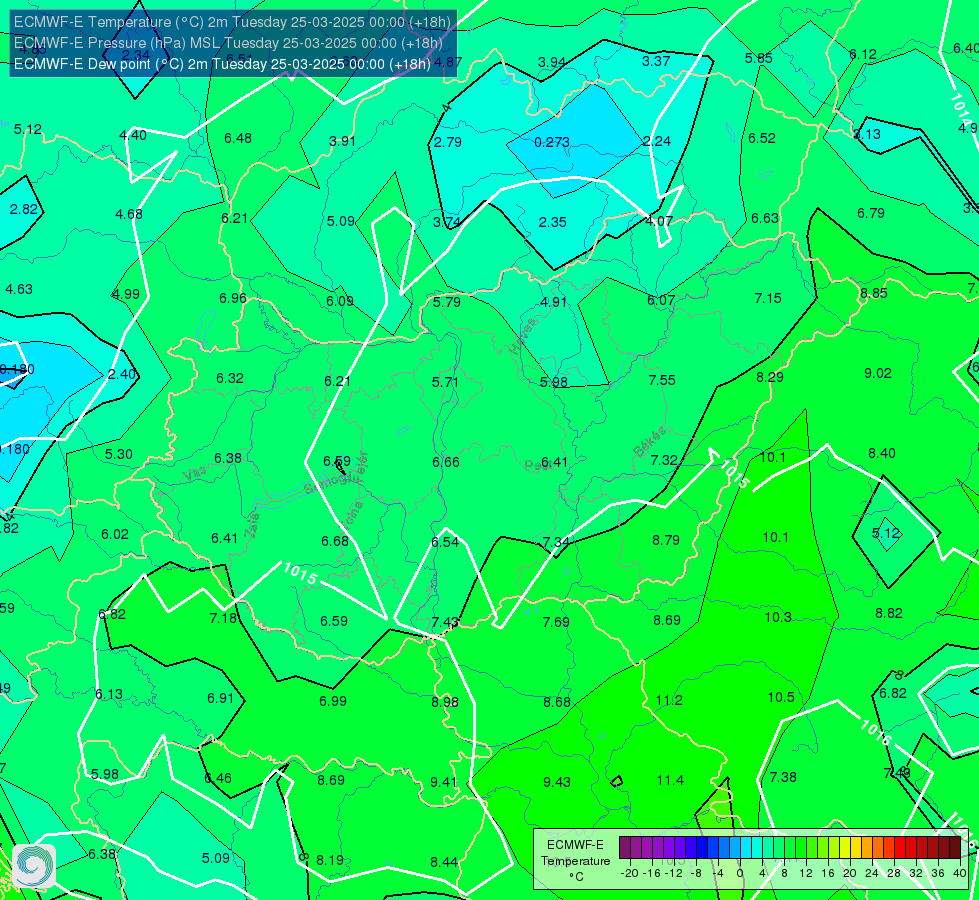
Task: Click the 5.79 temperature value
Action: [447, 303]
